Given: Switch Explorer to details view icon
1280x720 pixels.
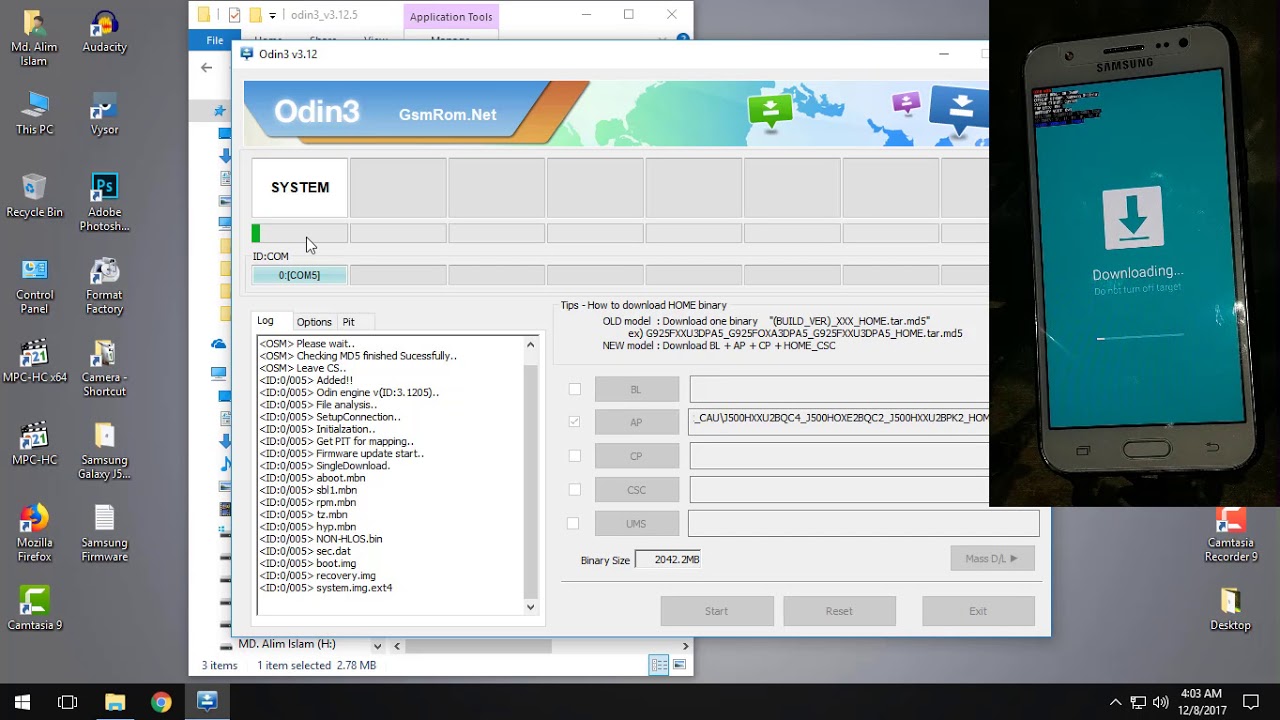Looking at the screenshot, I should click(659, 665).
